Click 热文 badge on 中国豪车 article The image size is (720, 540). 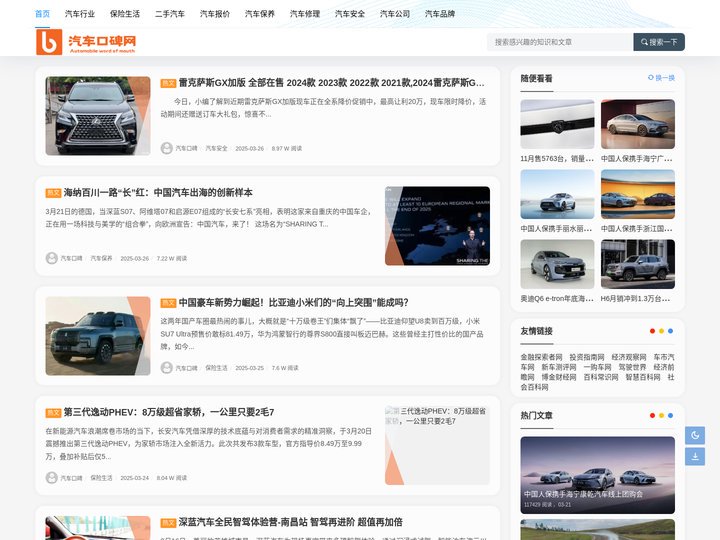coord(168,303)
